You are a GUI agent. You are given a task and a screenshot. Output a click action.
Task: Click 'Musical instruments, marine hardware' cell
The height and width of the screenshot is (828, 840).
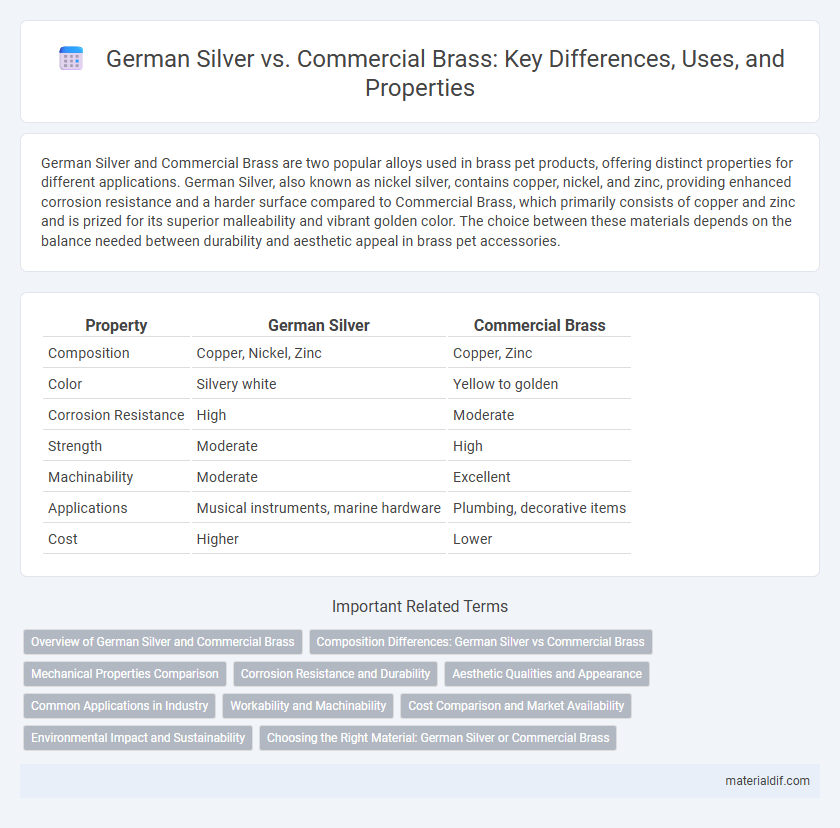click(318, 508)
